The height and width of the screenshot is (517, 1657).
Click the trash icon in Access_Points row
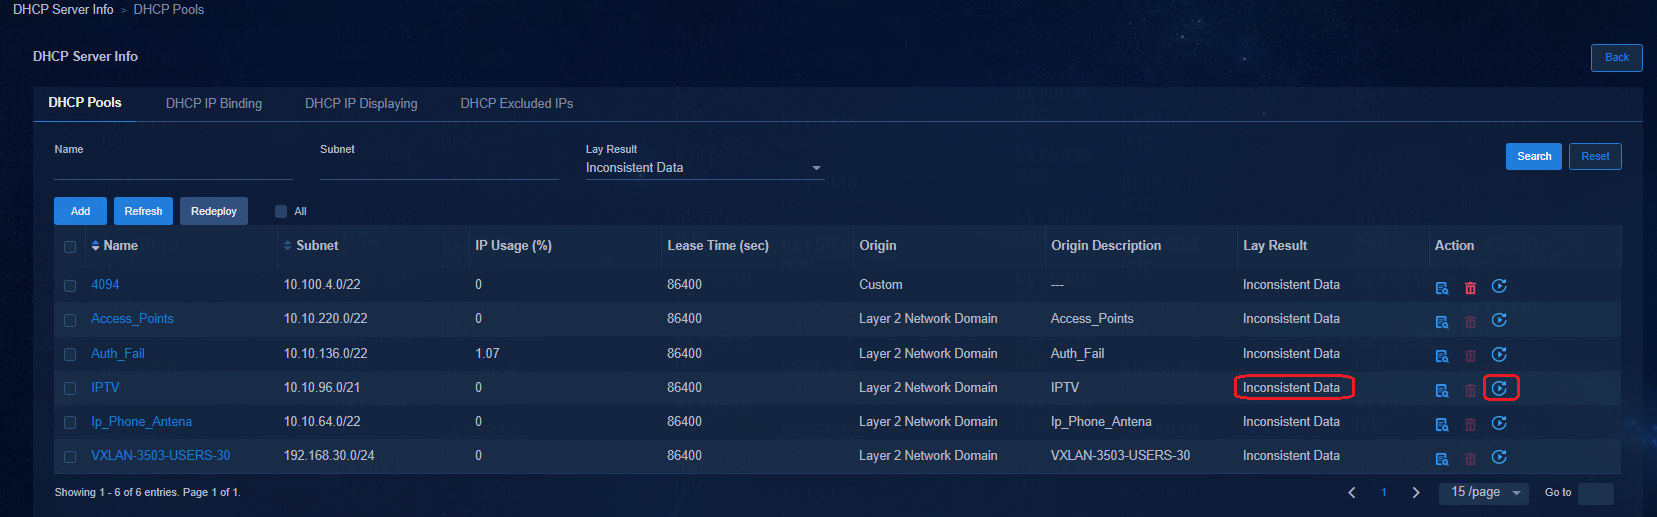coord(1470,322)
